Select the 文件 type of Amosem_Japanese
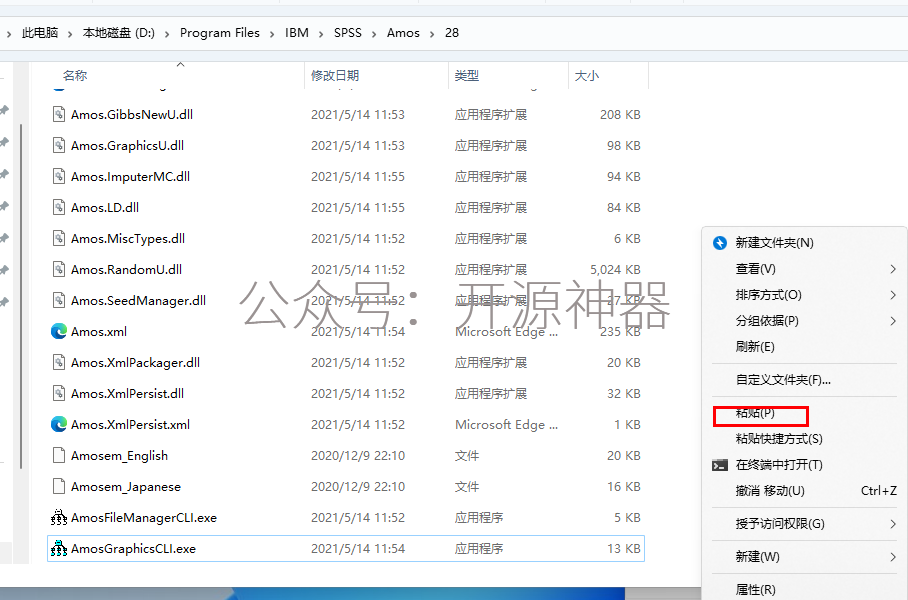Screen dimensions: 908x600 pyautogui.click(x=467, y=487)
